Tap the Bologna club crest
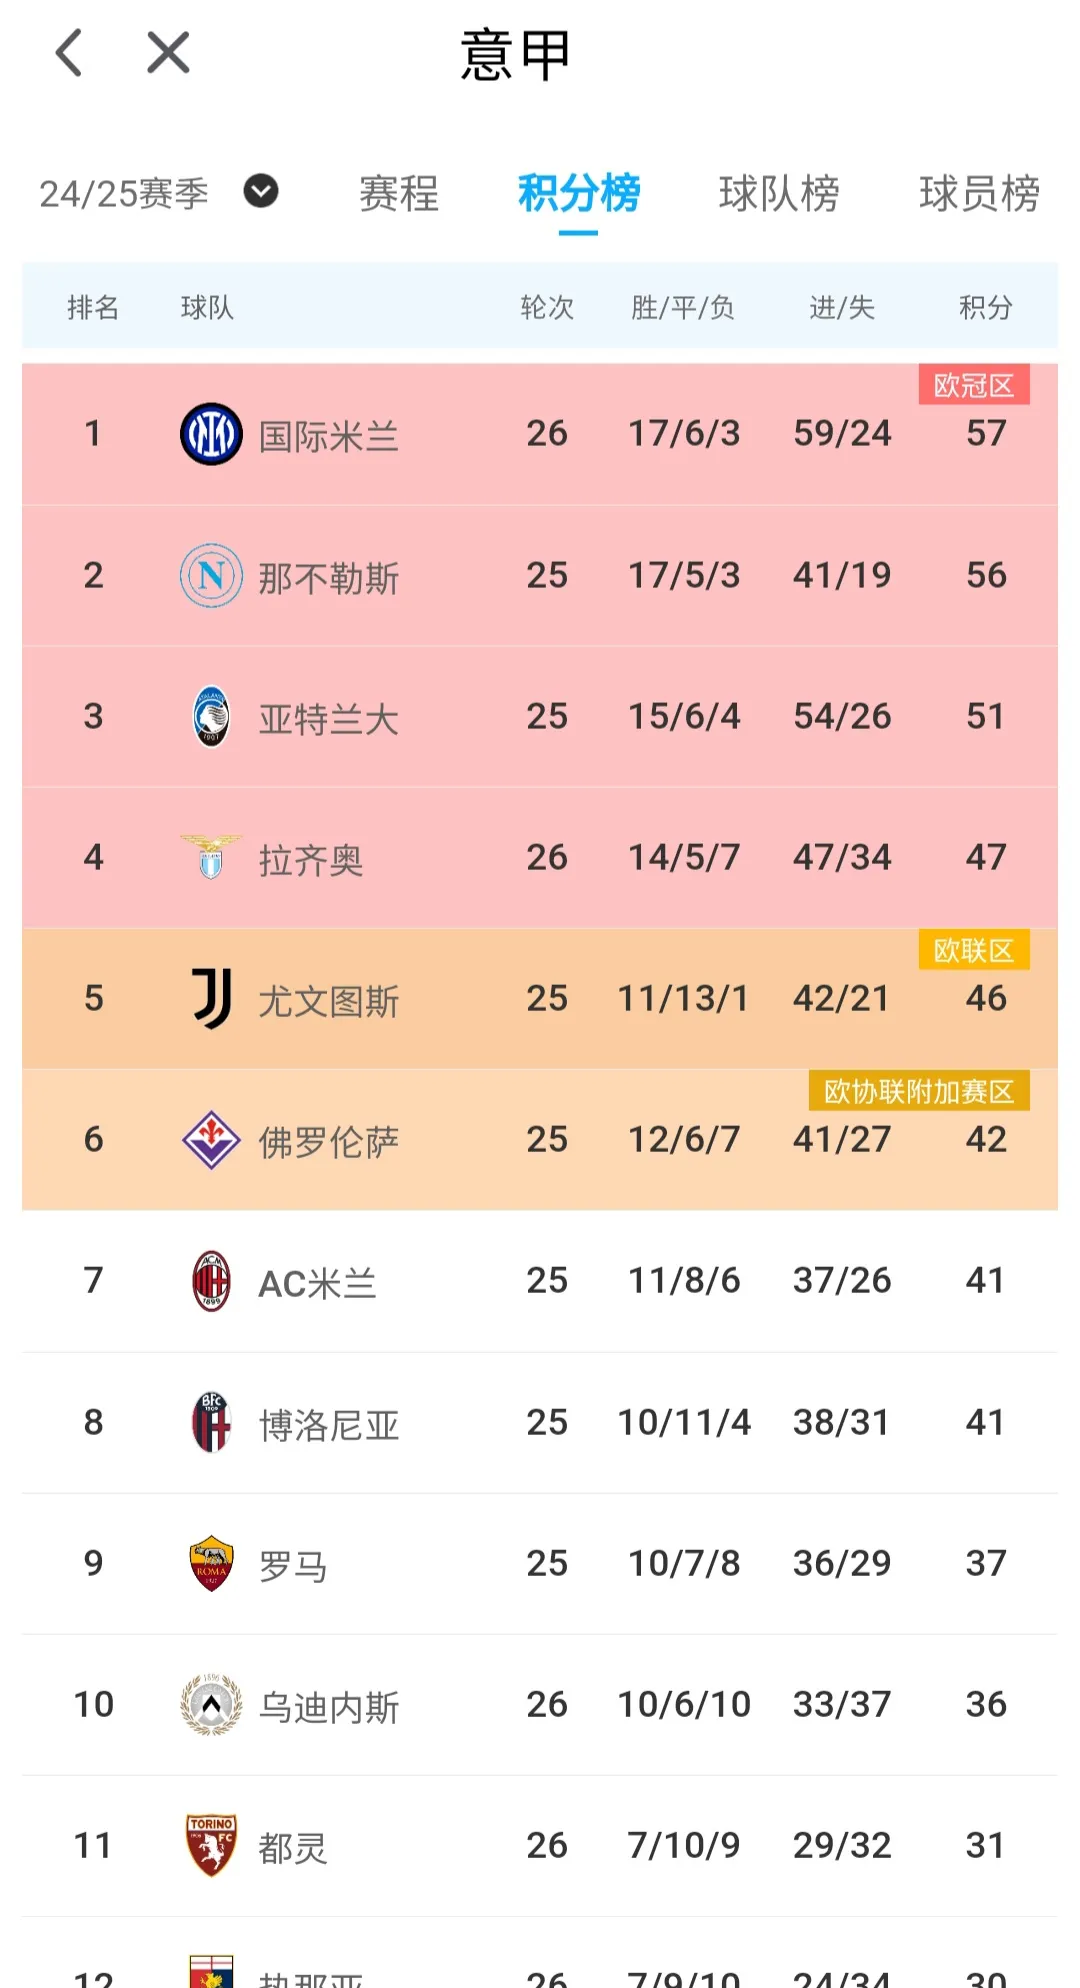 click(x=211, y=1422)
